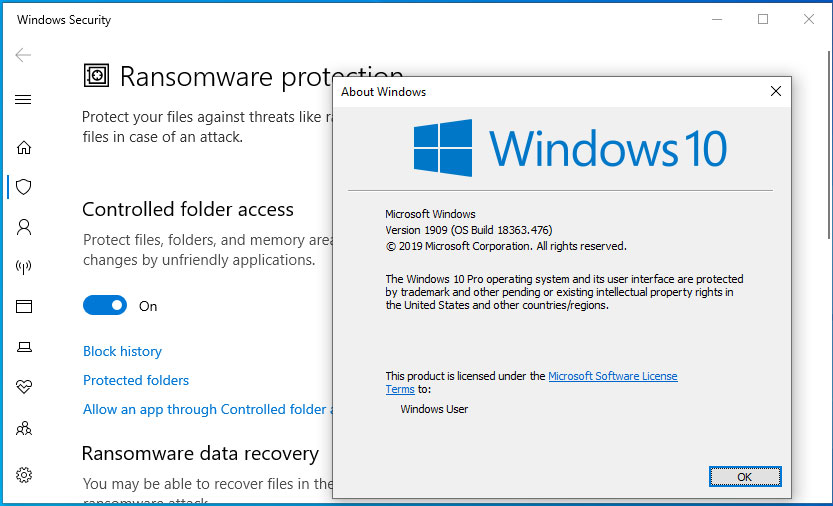This screenshot has width=833, height=506.
Task: Open Protected folders link
Action: [x=136, y=380]
